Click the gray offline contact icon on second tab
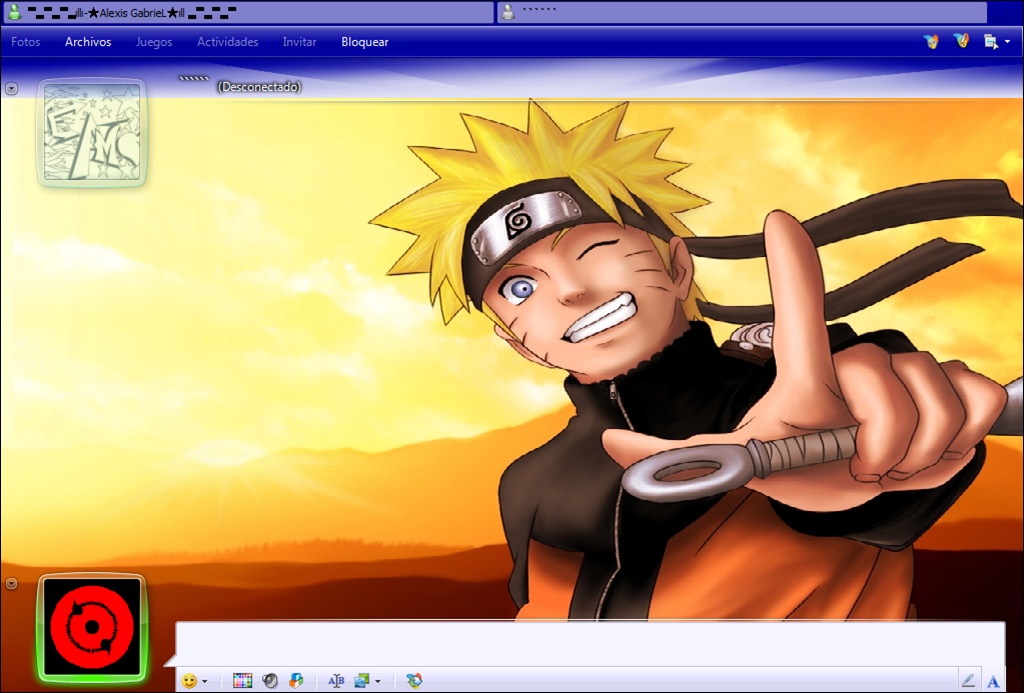This screenshot has width=1024, height=693. click(508, 12)
